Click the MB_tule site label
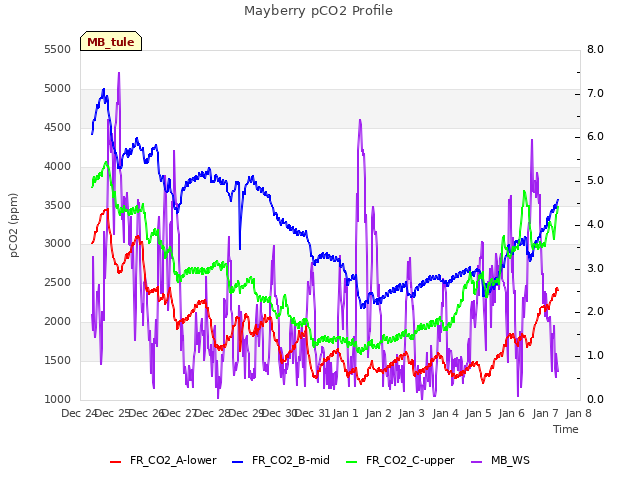The image size is (640, 480). pos(111,42)
